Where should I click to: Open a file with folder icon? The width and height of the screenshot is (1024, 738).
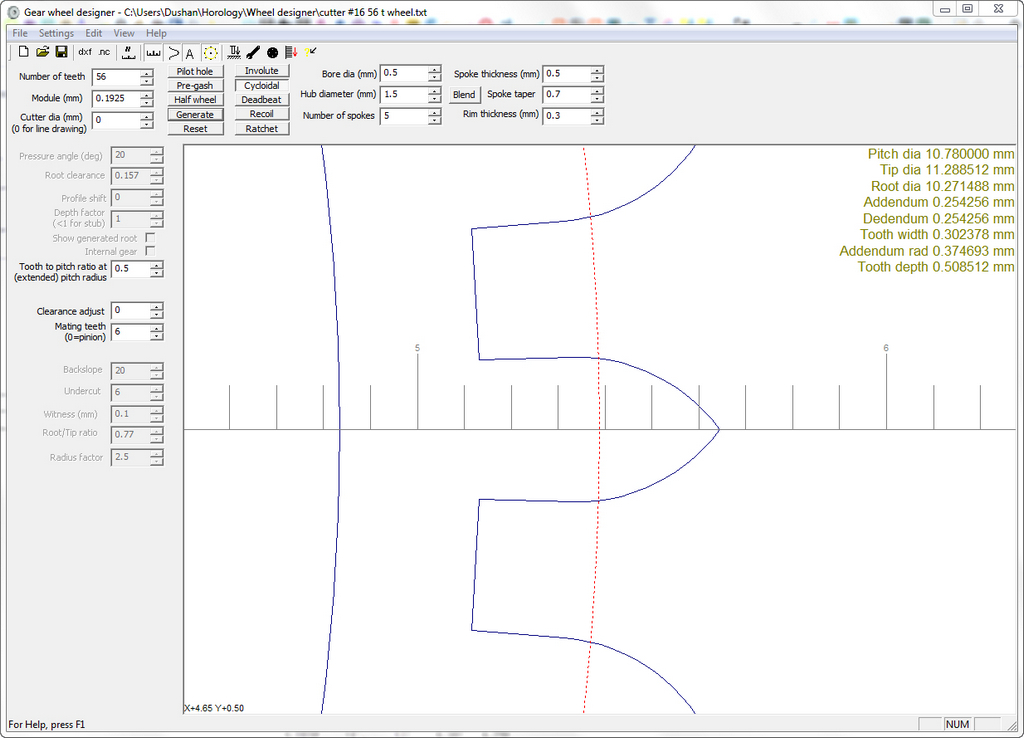tap(43, 52)
